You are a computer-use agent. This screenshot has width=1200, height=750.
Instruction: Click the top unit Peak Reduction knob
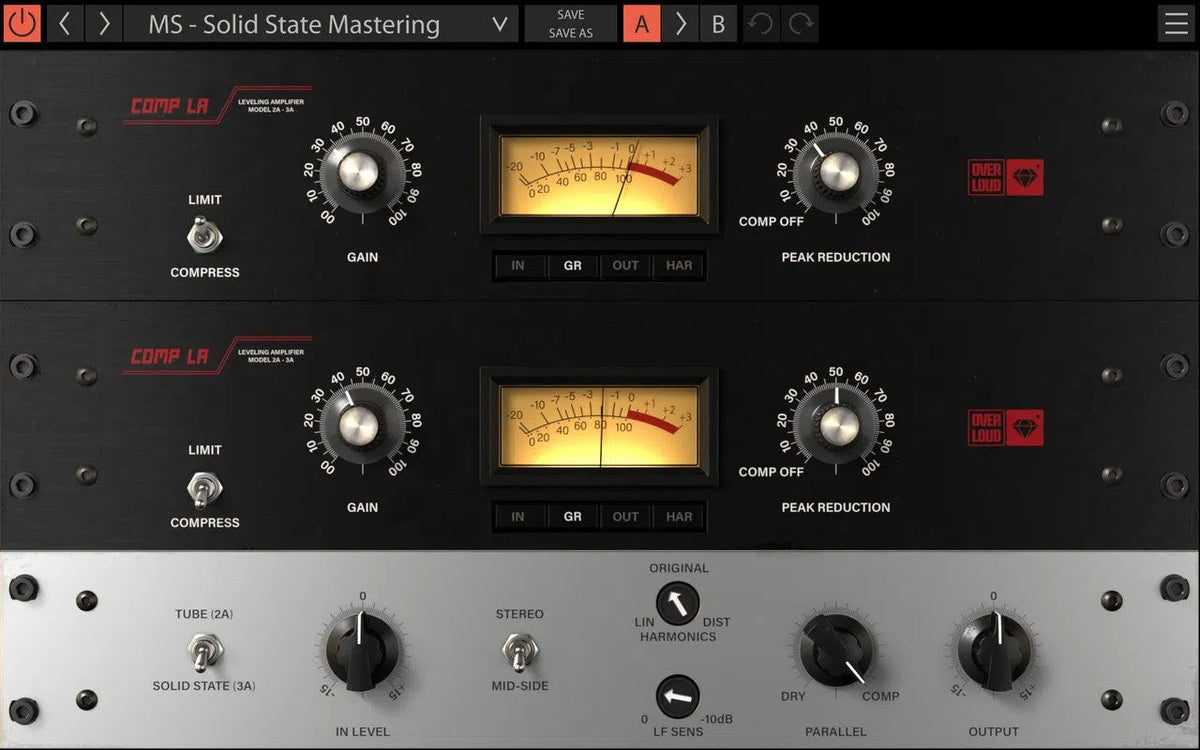[x=834, y=174]
